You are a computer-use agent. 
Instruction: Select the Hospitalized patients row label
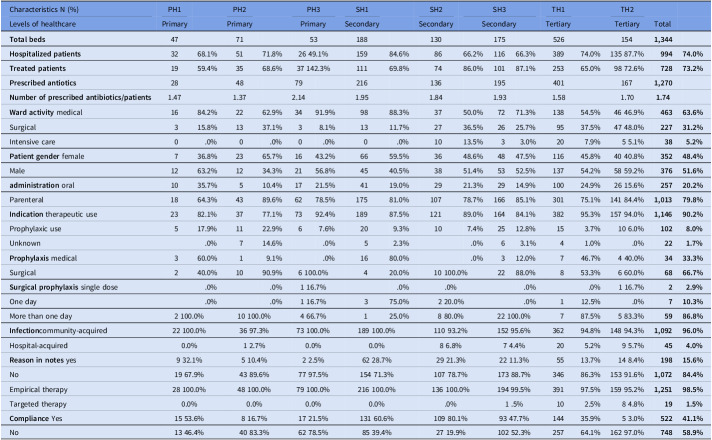45,54
